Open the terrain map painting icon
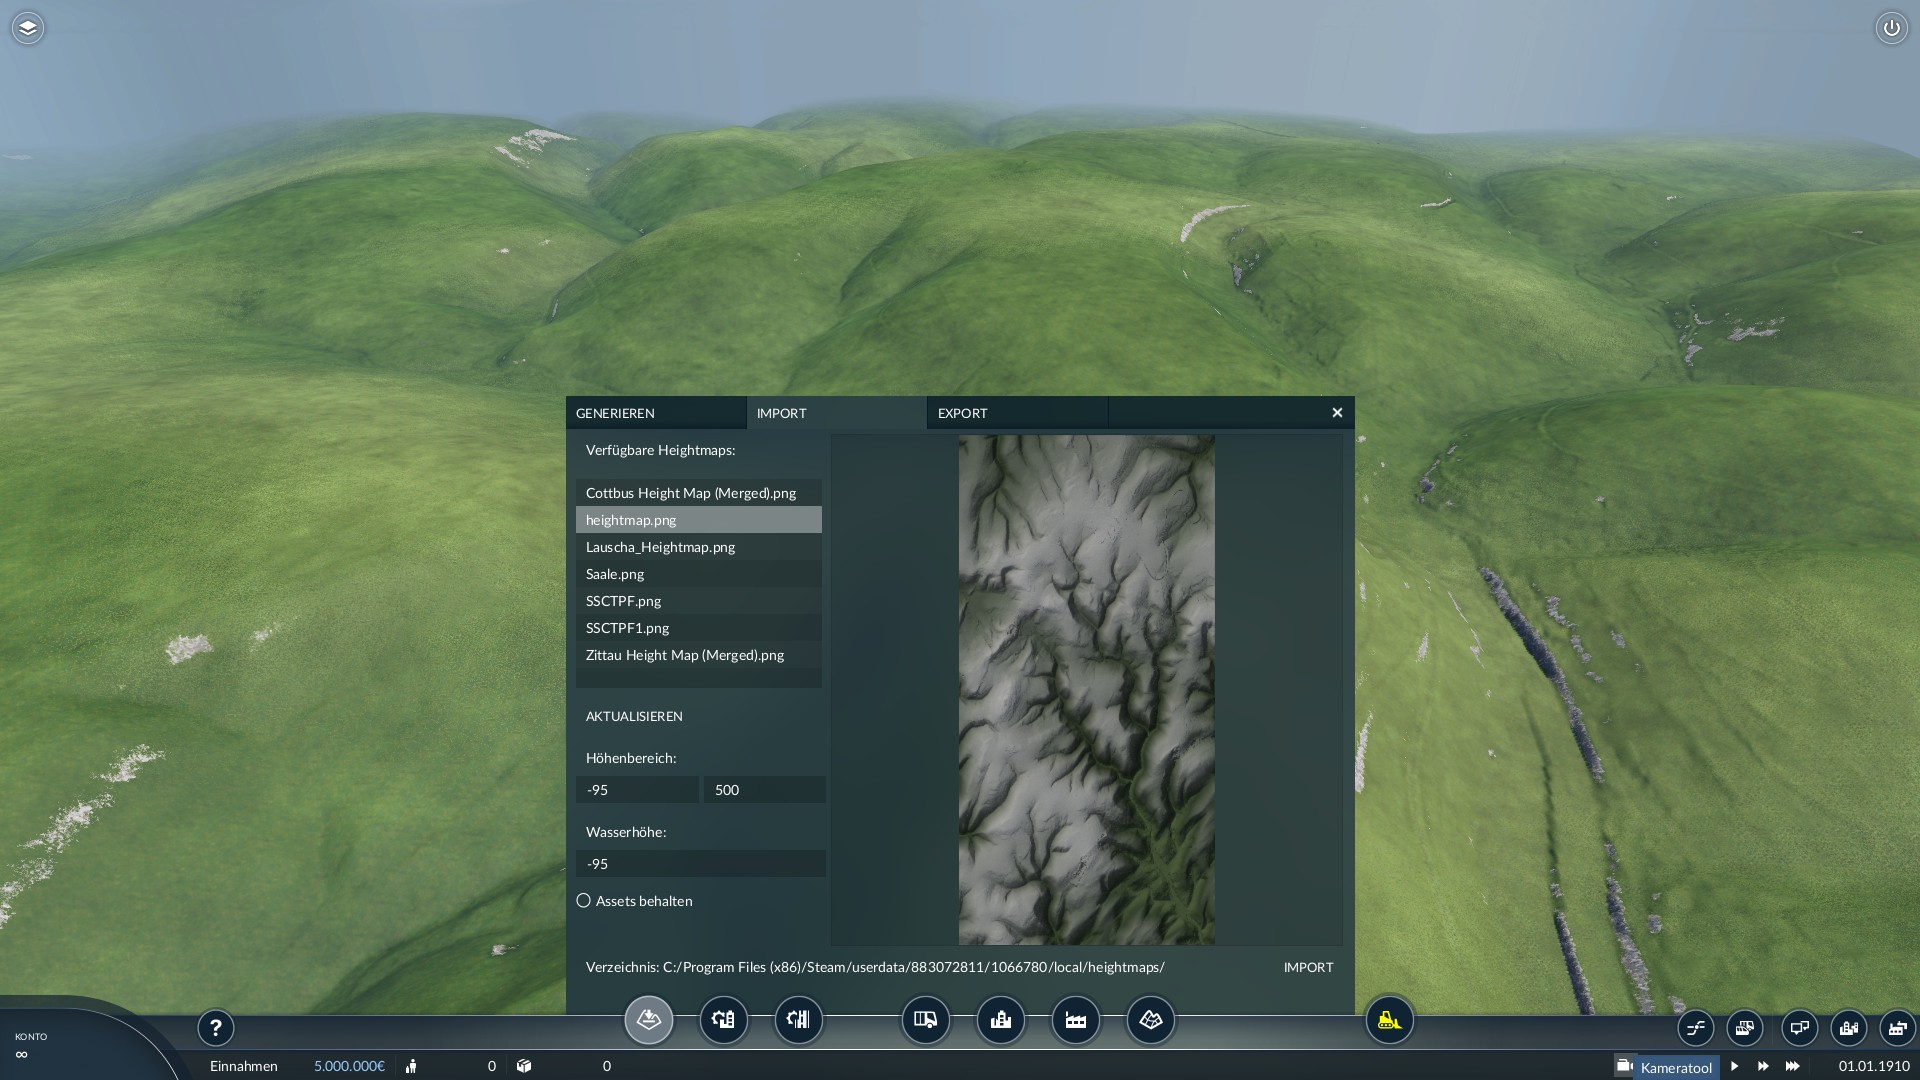 (1150, 1020)
